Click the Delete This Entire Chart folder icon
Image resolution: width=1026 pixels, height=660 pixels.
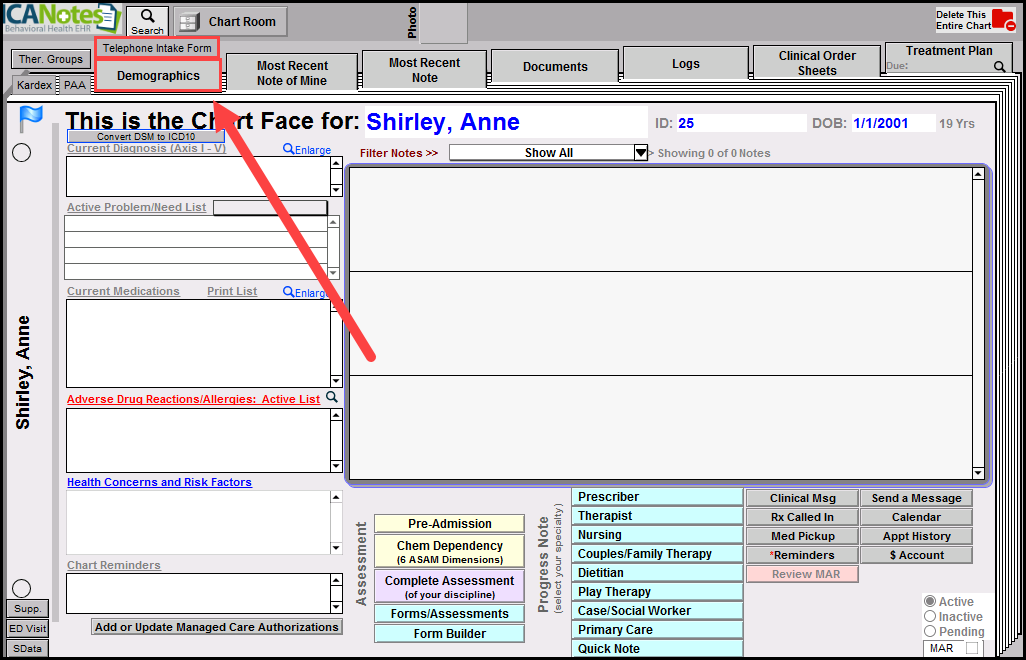coord(1002,21)
